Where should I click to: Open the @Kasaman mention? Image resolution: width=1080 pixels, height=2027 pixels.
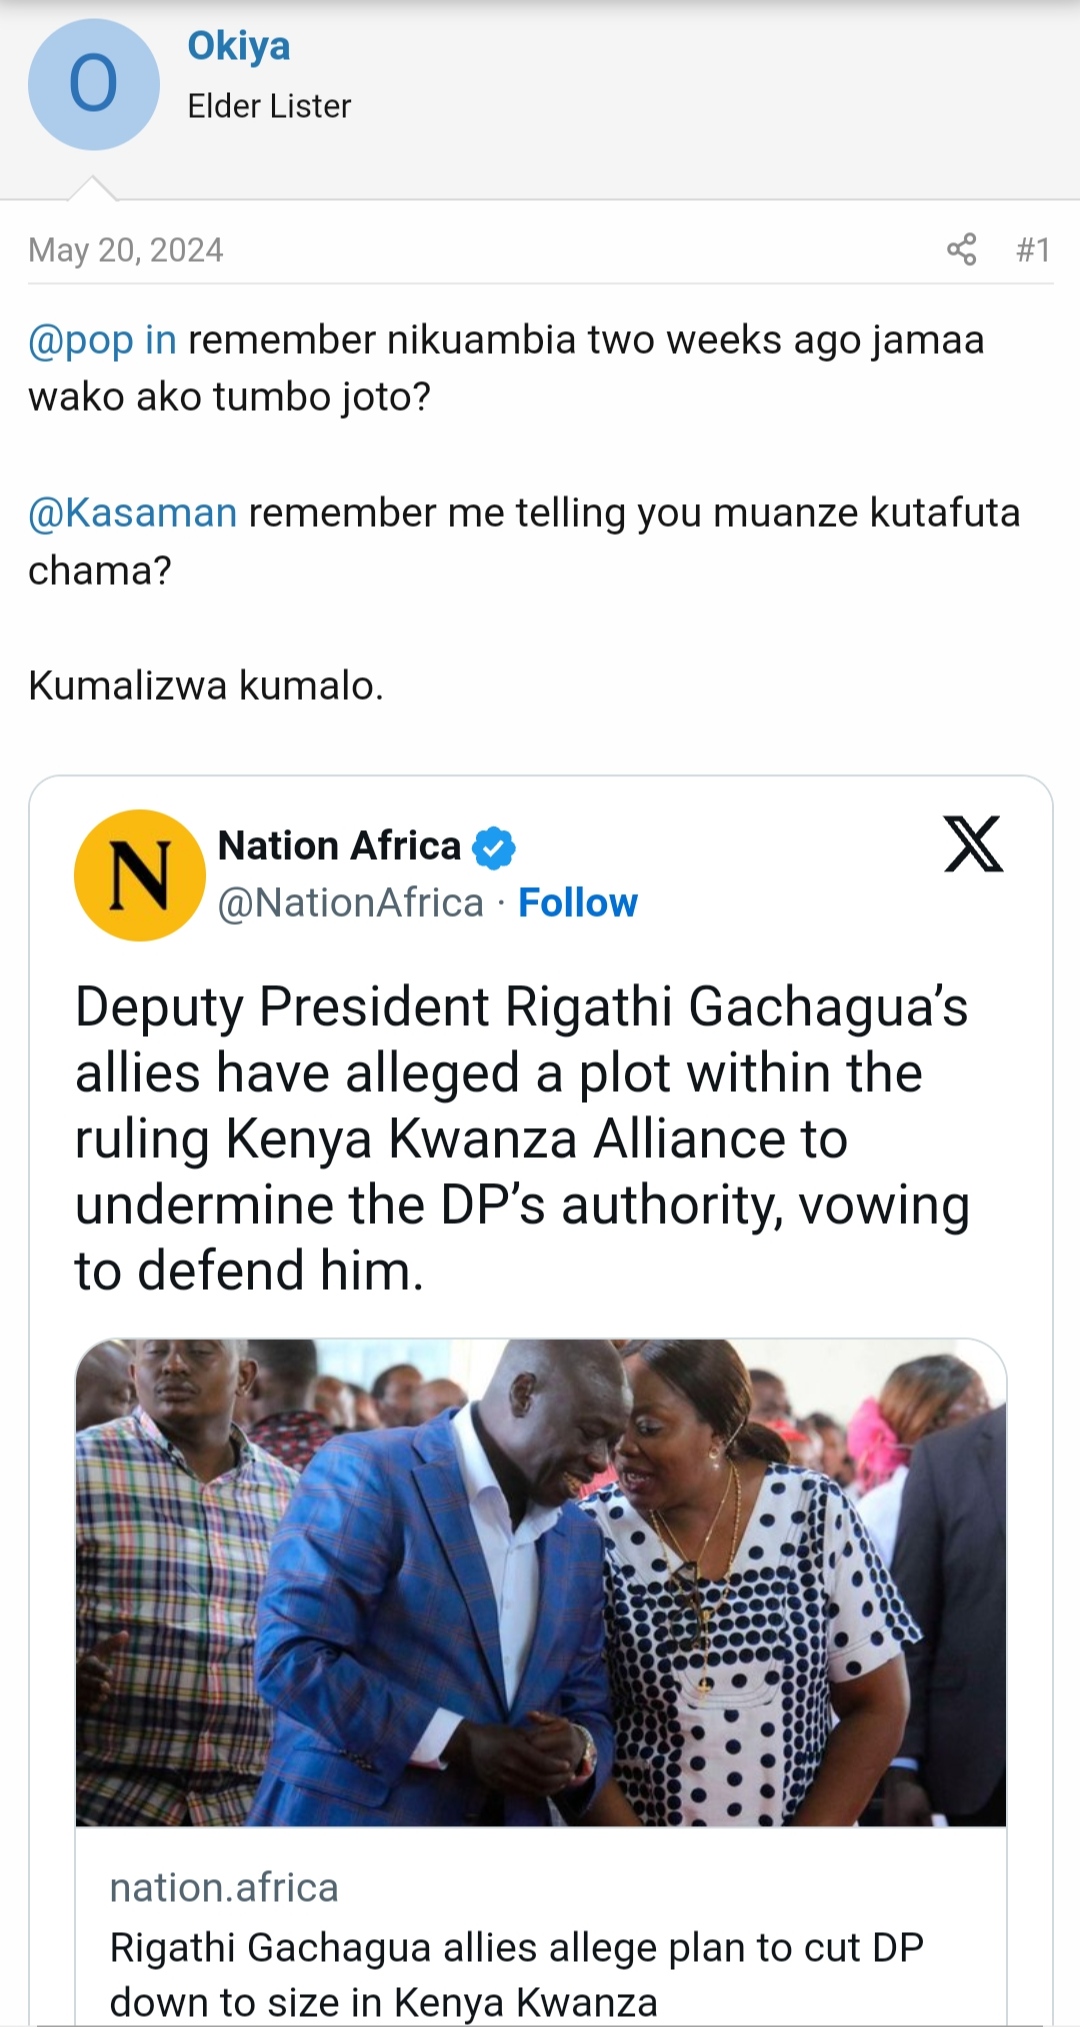coord(133,513)
